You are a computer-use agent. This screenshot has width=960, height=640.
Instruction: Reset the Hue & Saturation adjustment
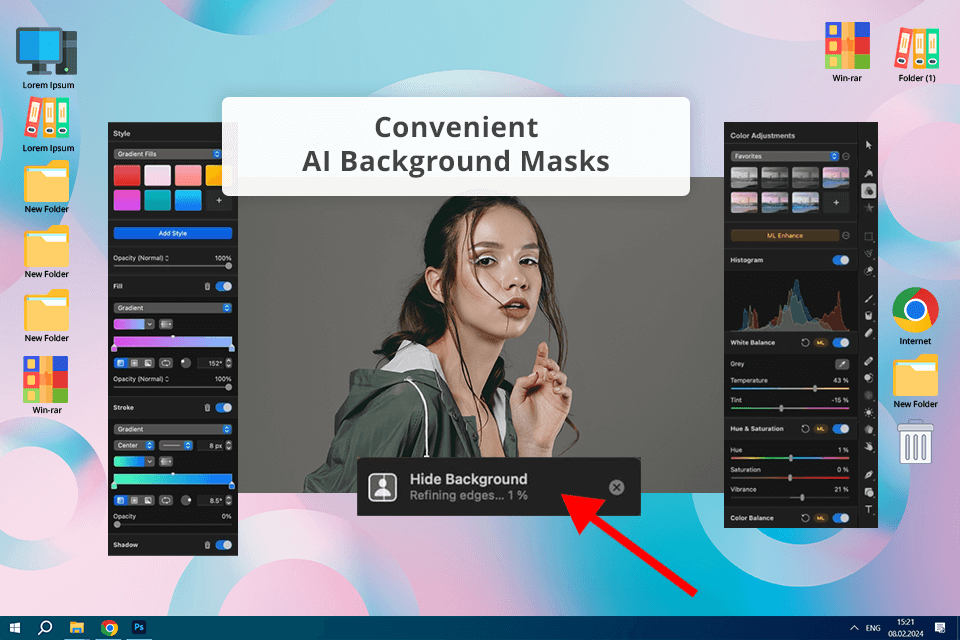(805, 429)
